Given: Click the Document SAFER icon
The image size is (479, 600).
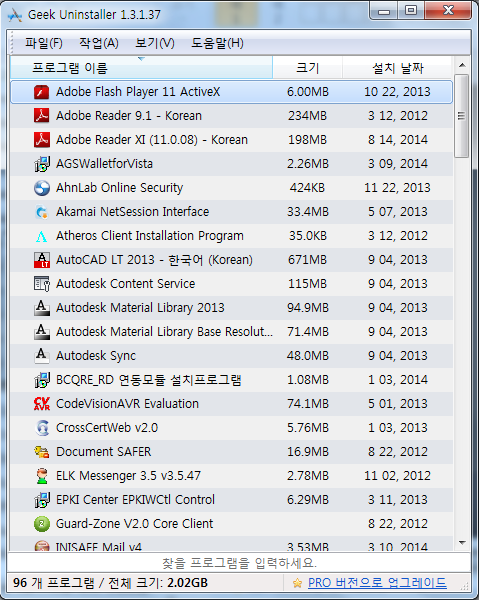Looking at the screenshot, I should click(x=42, y=452).
